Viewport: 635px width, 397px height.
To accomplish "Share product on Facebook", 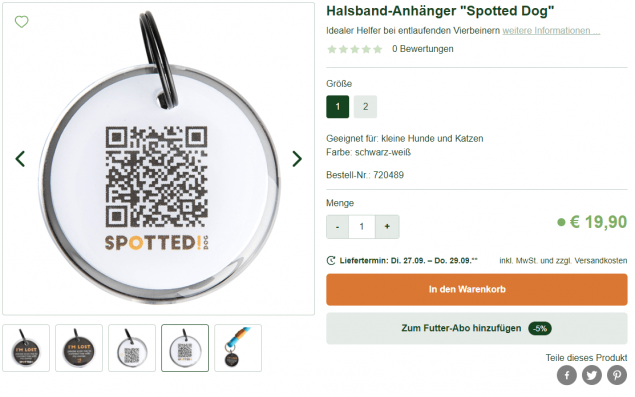I will (567, 375).
